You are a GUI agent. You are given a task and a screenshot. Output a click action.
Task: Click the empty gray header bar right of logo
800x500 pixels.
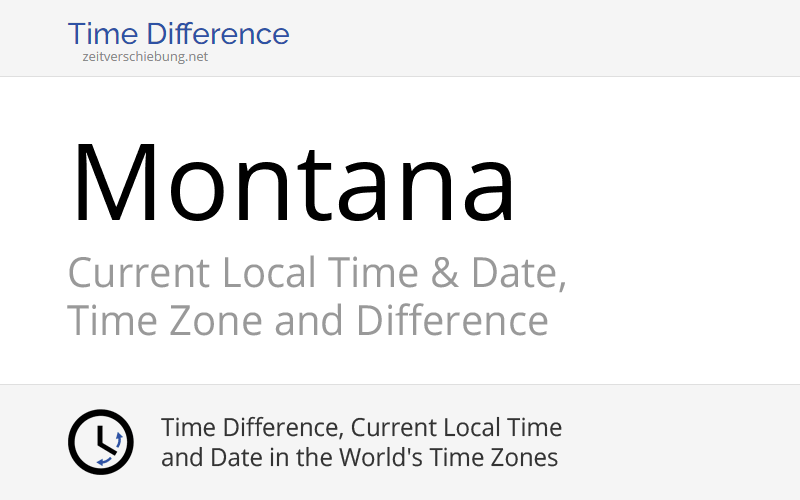(x=550, y=37)
